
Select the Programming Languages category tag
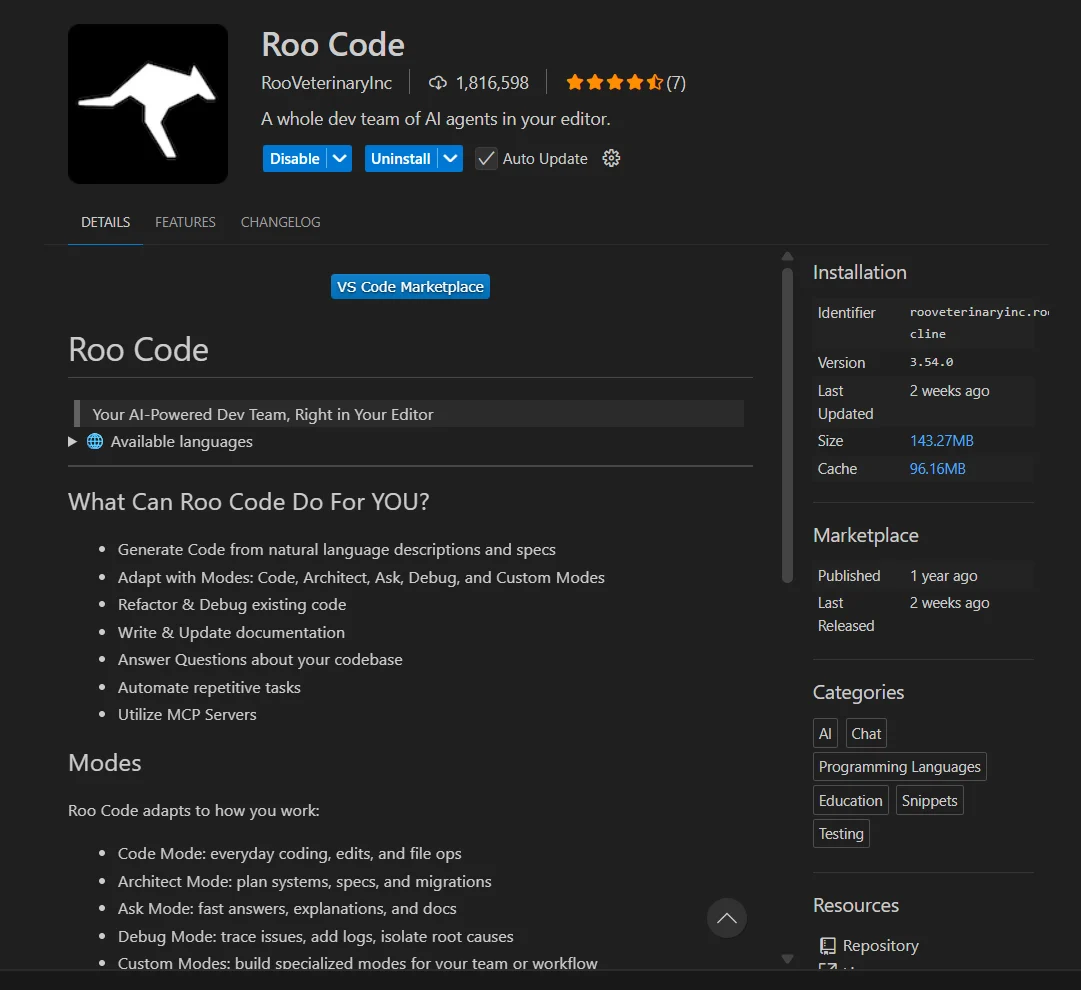(x=900, y=767)
